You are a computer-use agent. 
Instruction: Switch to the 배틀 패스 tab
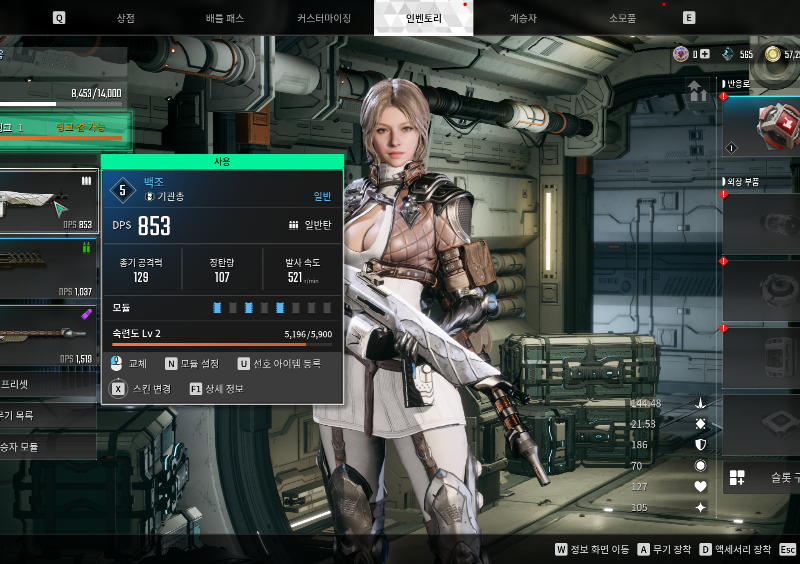[x=225, y=18]
